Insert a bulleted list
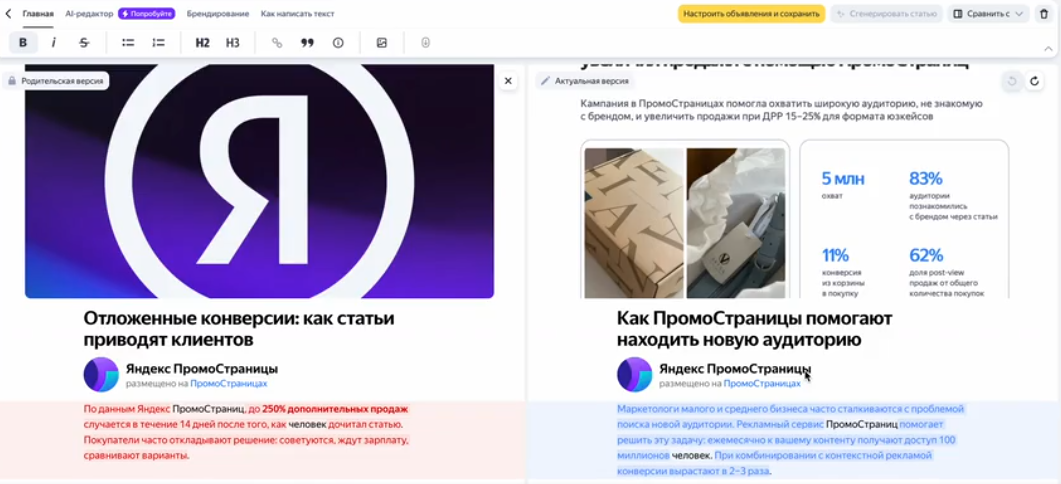This screenshot has height=484, width=1061. point(128,43)
